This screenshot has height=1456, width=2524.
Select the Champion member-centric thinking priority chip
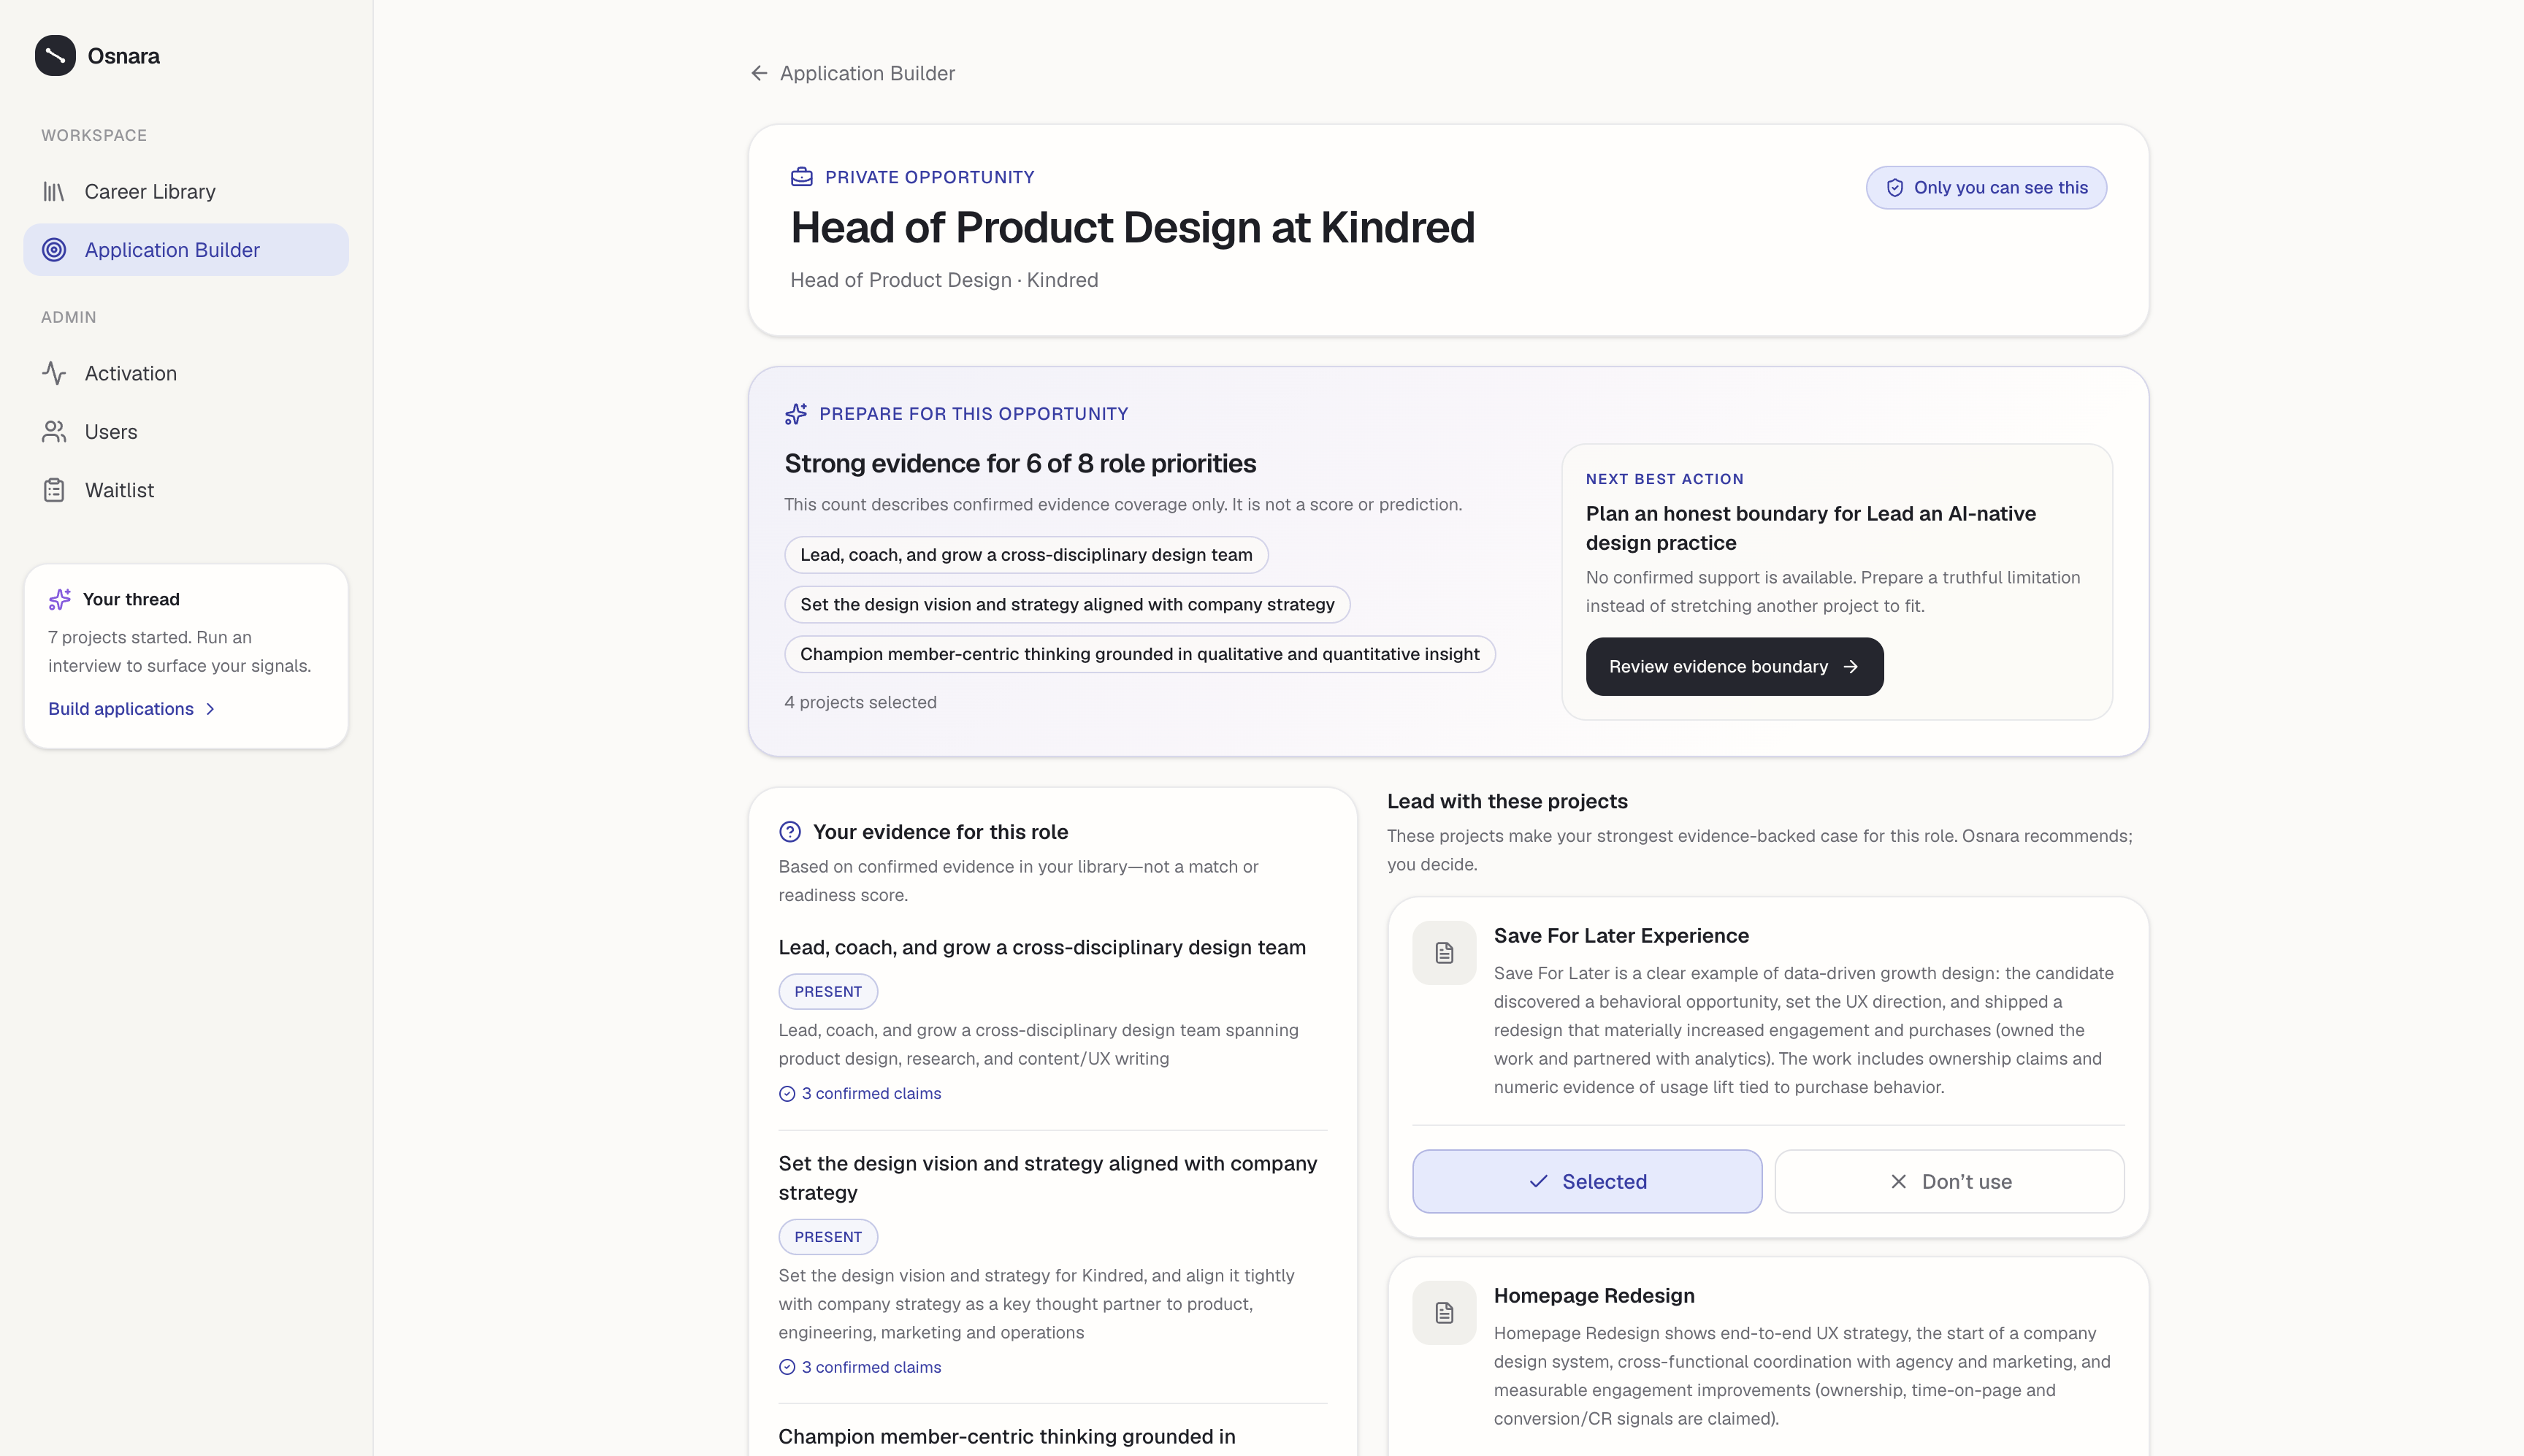[x=1139, y=654]
